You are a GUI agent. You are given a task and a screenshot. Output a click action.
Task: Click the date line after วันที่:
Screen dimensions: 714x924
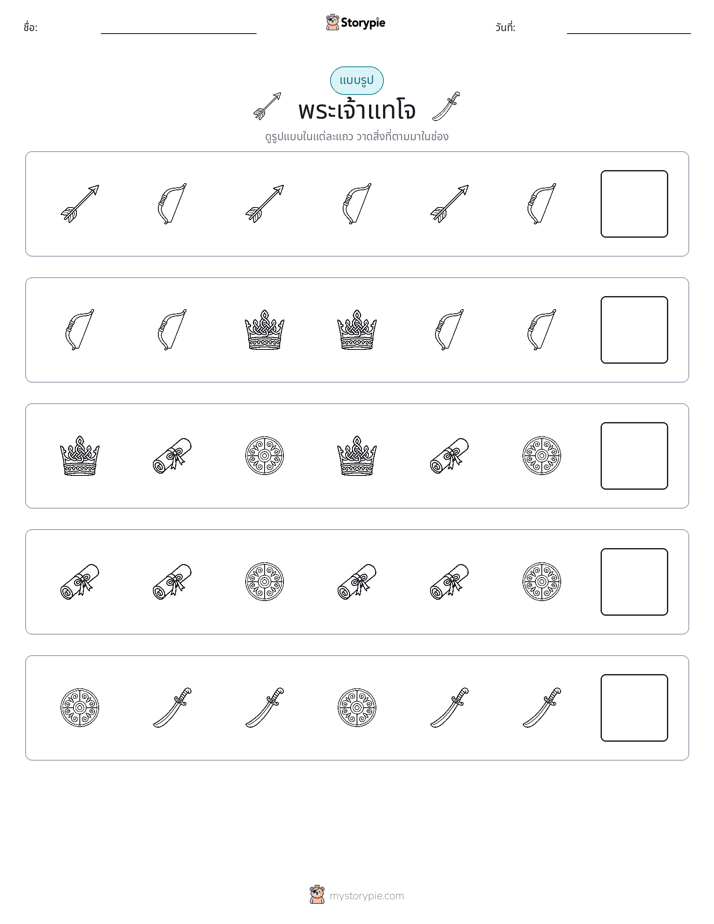tap(629, 33)
